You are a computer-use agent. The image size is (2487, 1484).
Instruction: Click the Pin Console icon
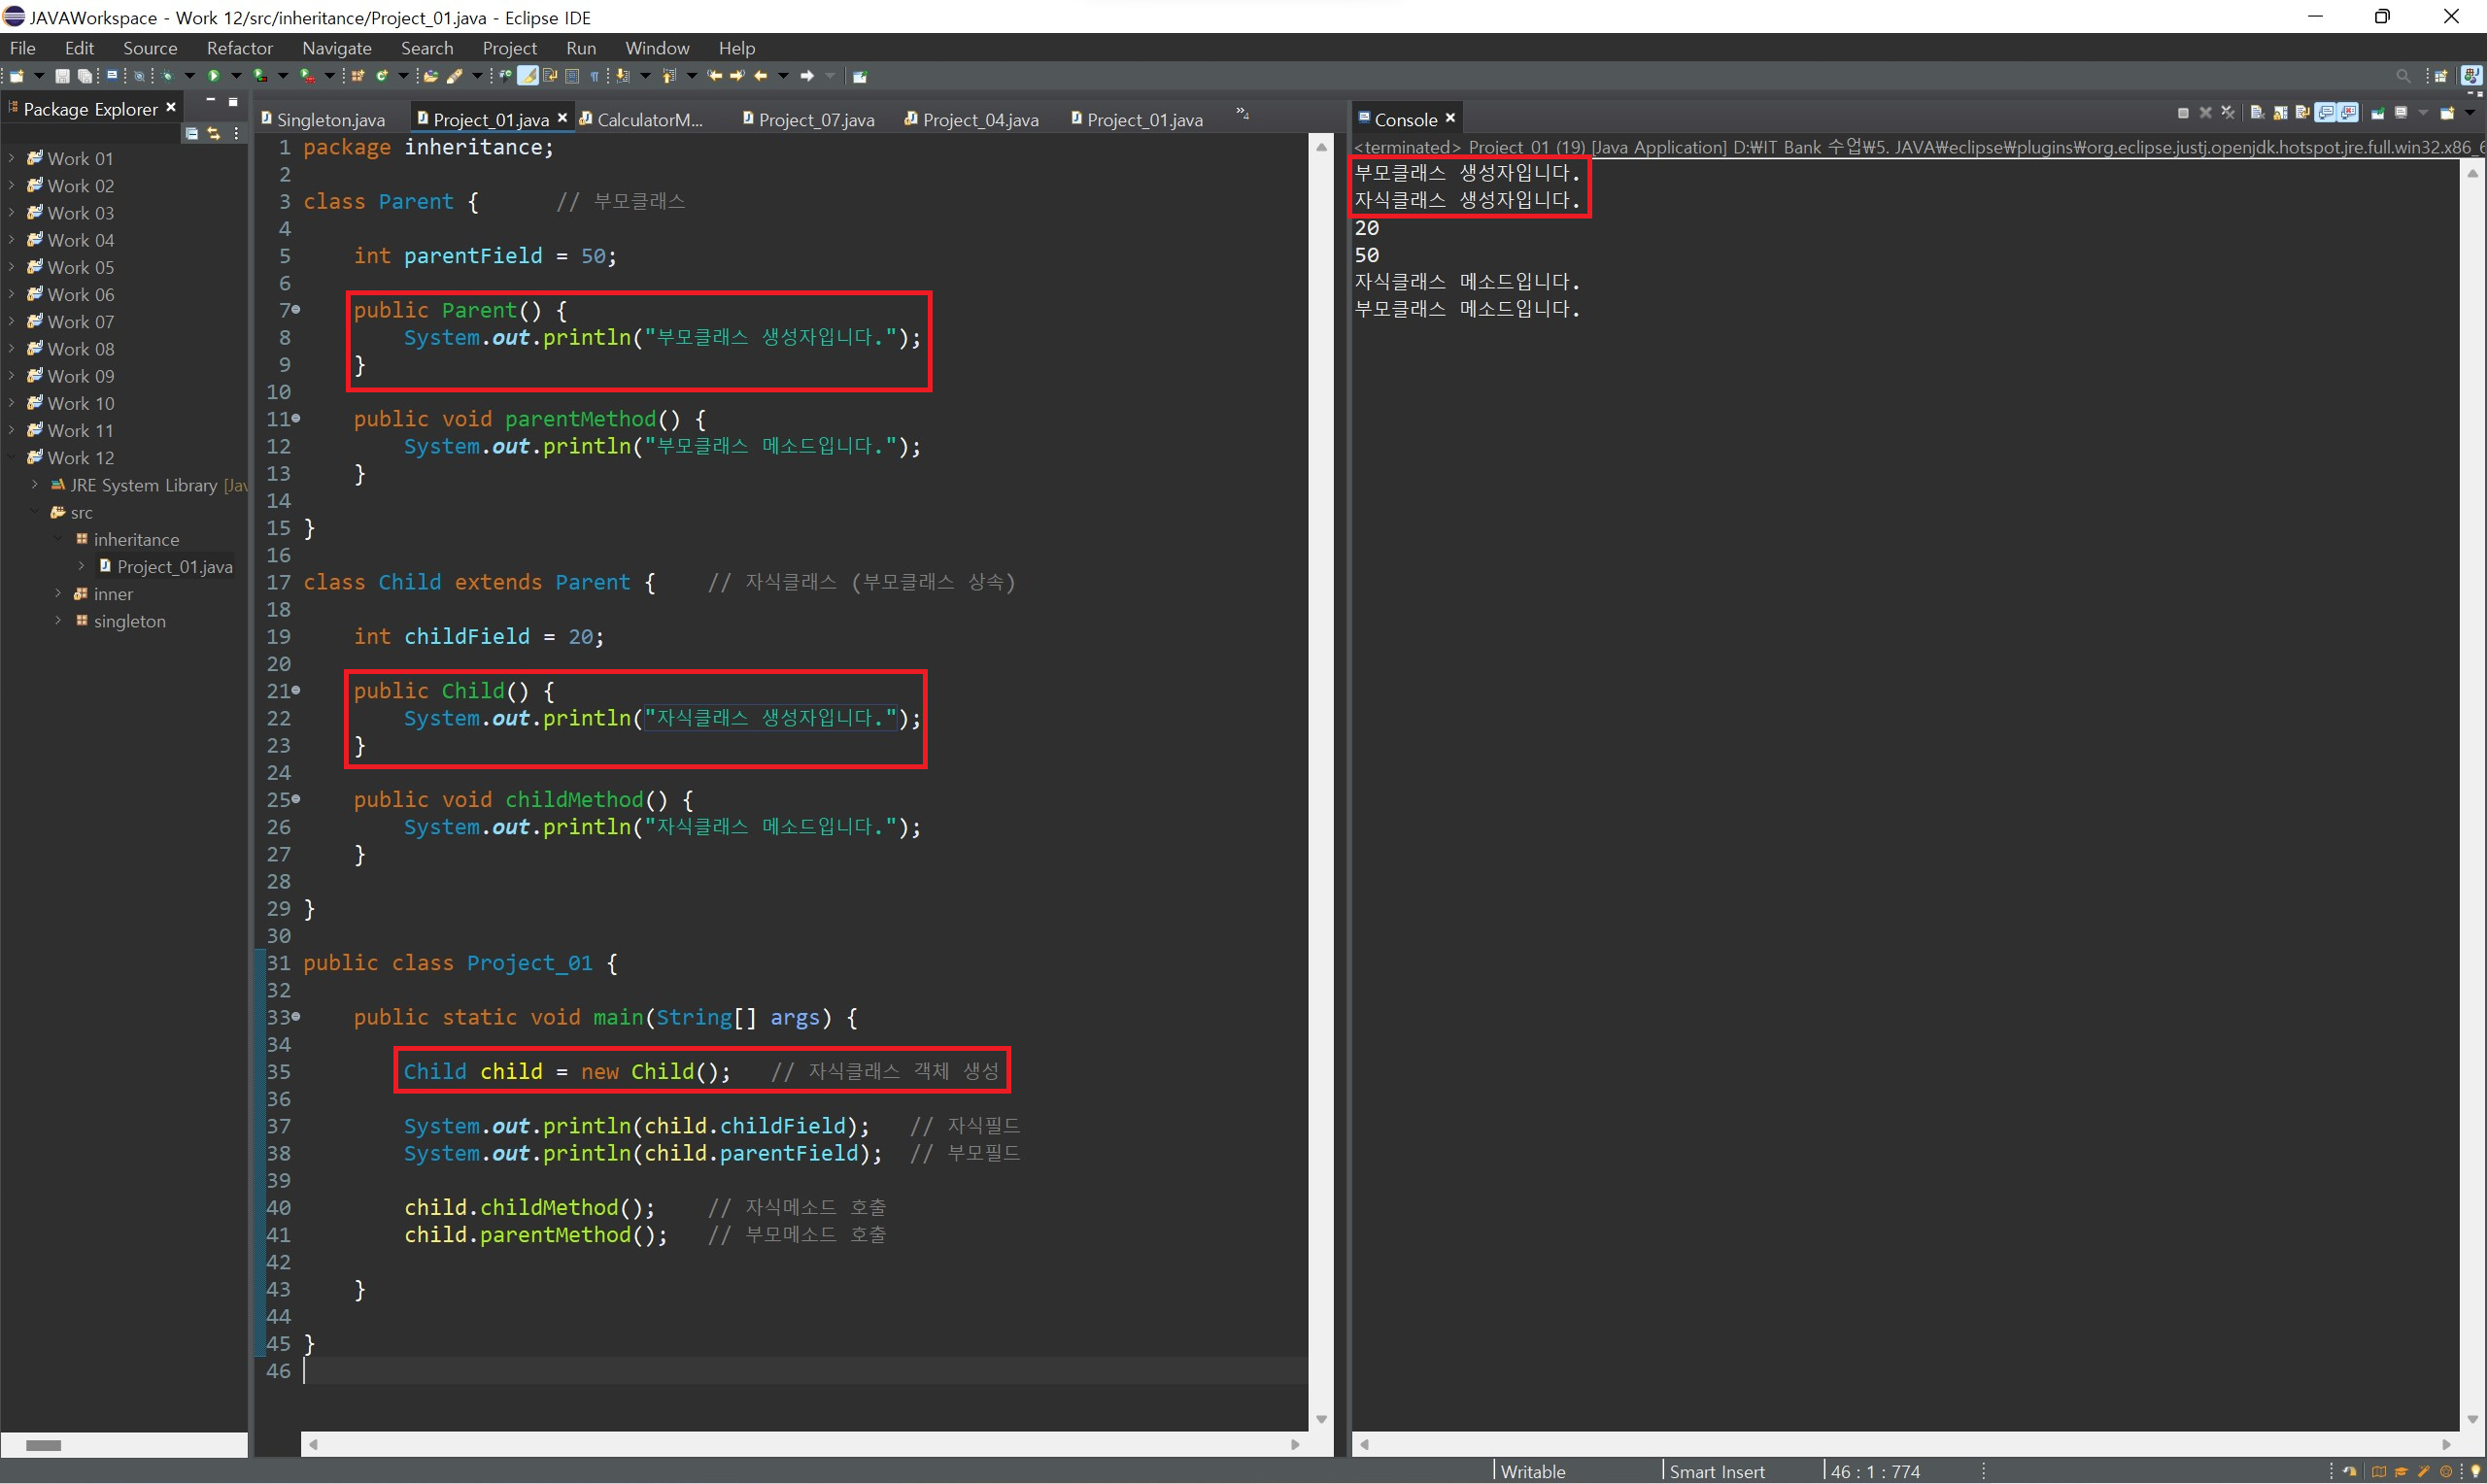point(2378,113)
